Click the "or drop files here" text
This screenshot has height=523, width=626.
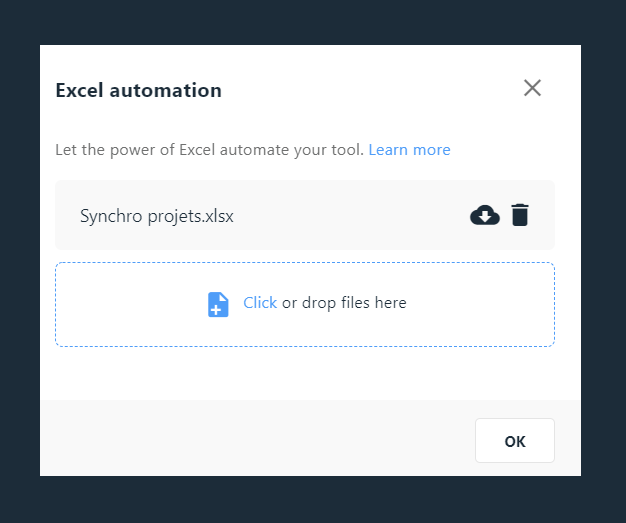pos(344,303)
